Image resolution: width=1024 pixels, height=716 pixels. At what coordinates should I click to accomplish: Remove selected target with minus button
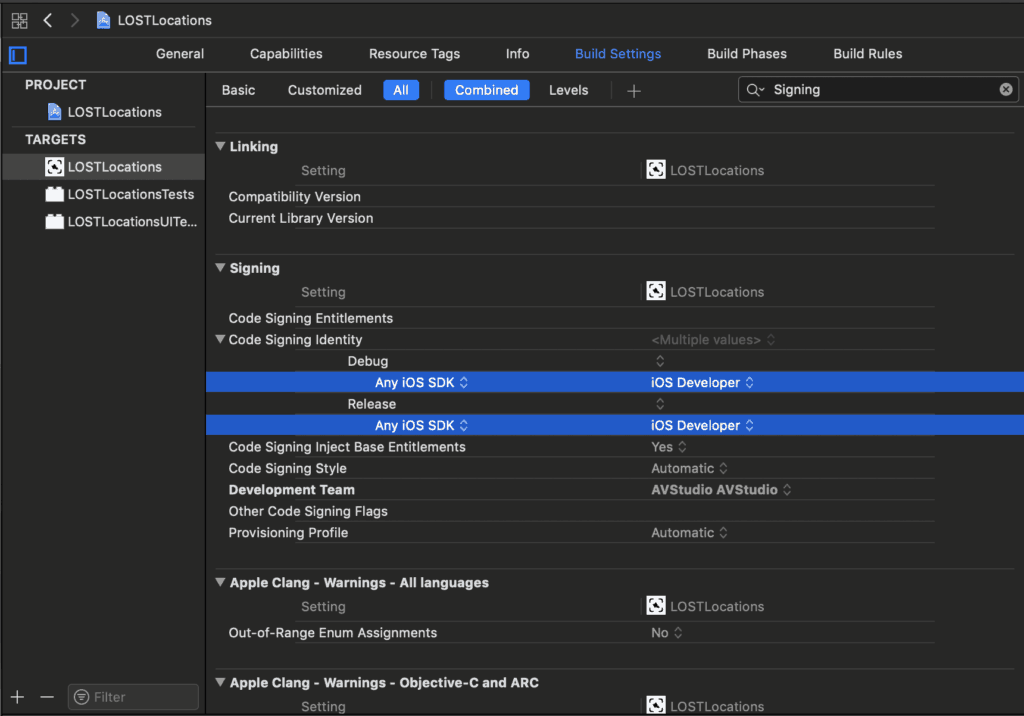pos(47,697)
